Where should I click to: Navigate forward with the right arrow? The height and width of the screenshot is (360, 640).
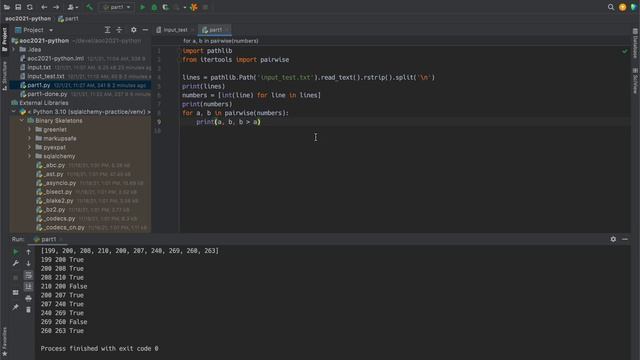point(56,7)
